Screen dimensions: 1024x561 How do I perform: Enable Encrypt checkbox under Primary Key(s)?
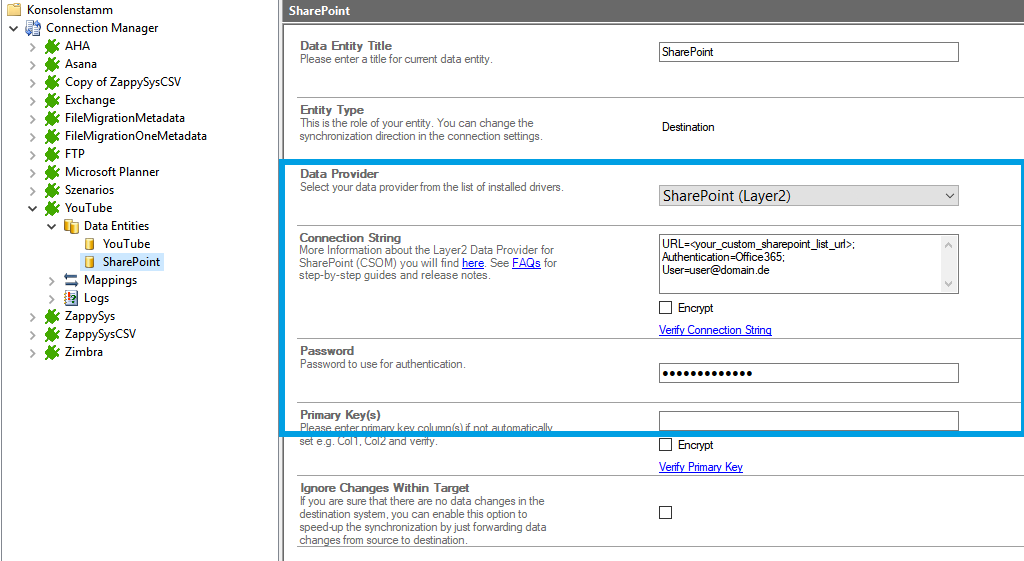(666, 445)
